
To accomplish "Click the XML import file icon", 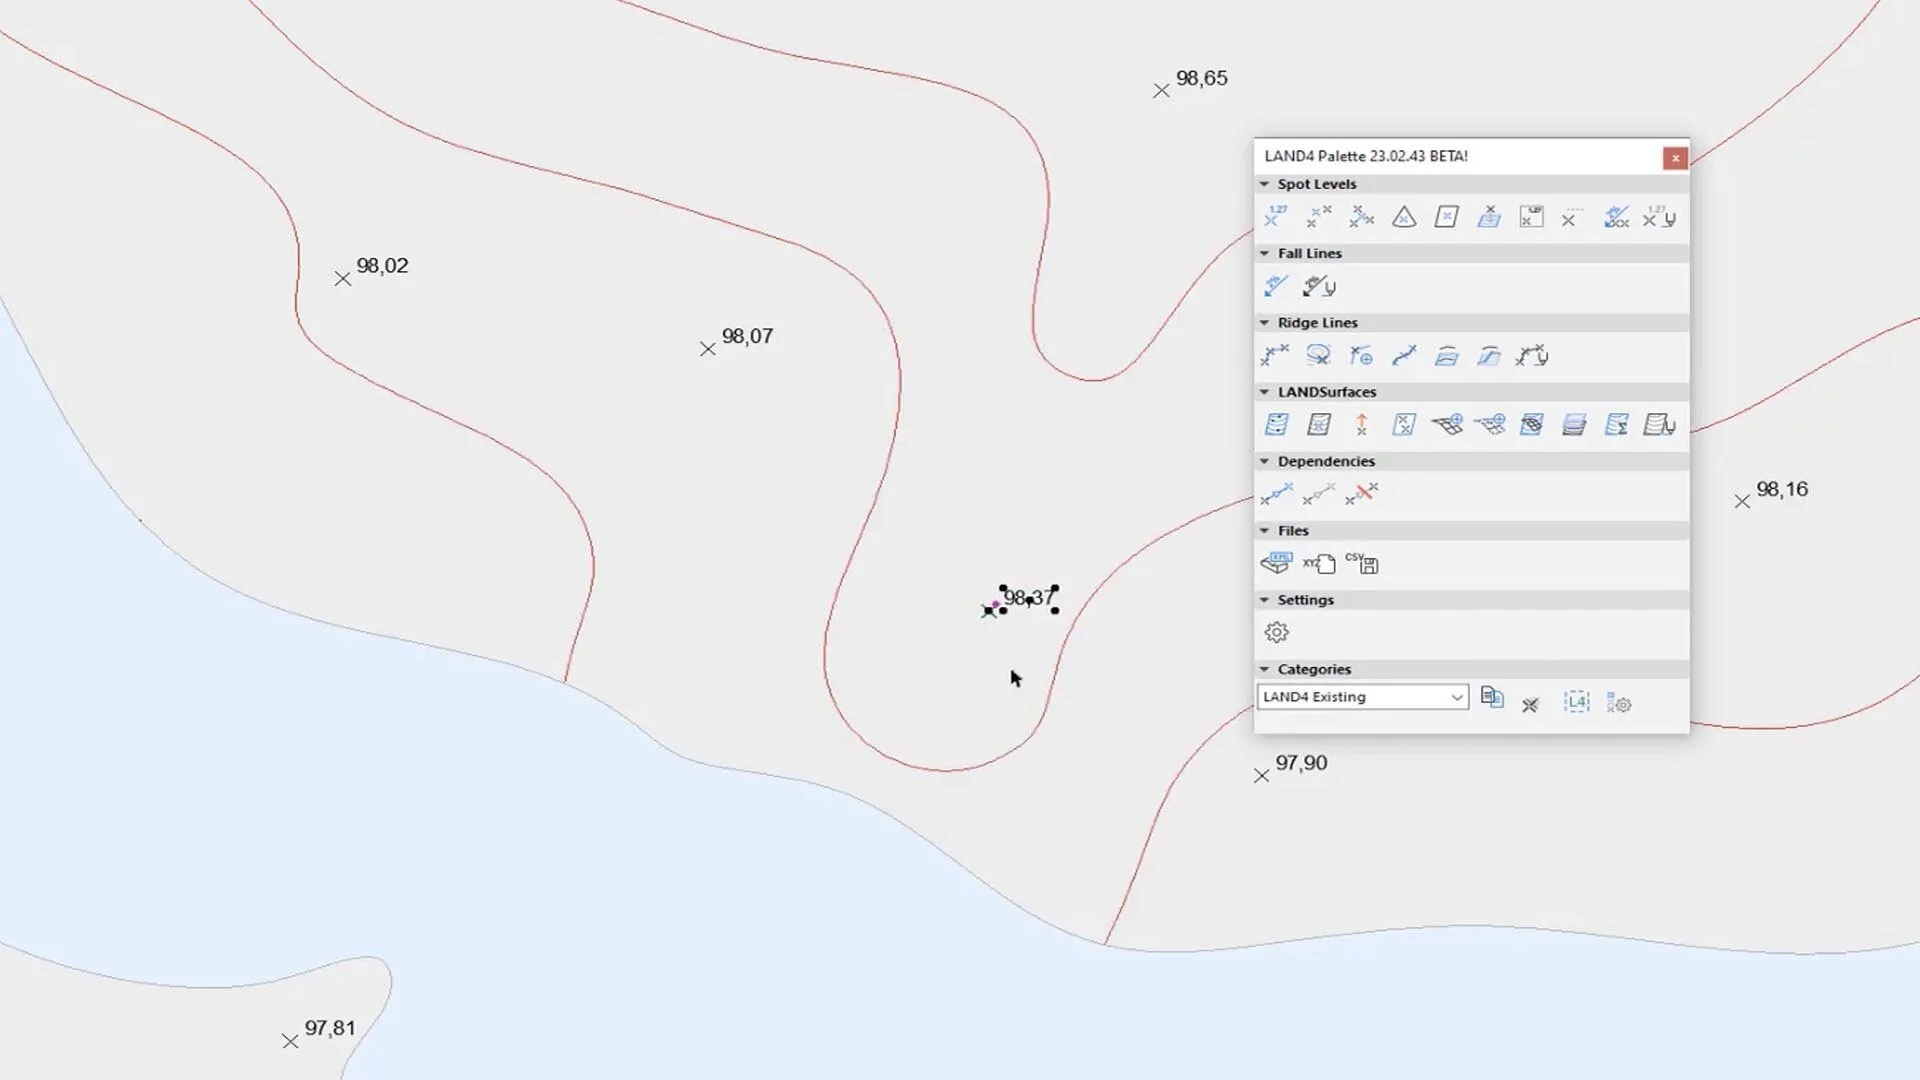I will [x=1276, y=564].
